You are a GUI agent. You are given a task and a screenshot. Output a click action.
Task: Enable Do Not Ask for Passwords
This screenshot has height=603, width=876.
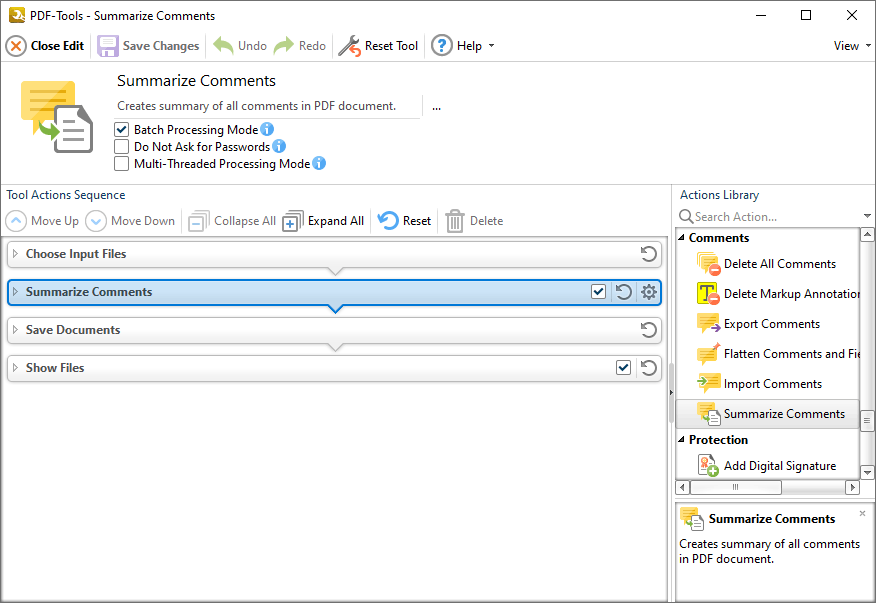(121, 146)
